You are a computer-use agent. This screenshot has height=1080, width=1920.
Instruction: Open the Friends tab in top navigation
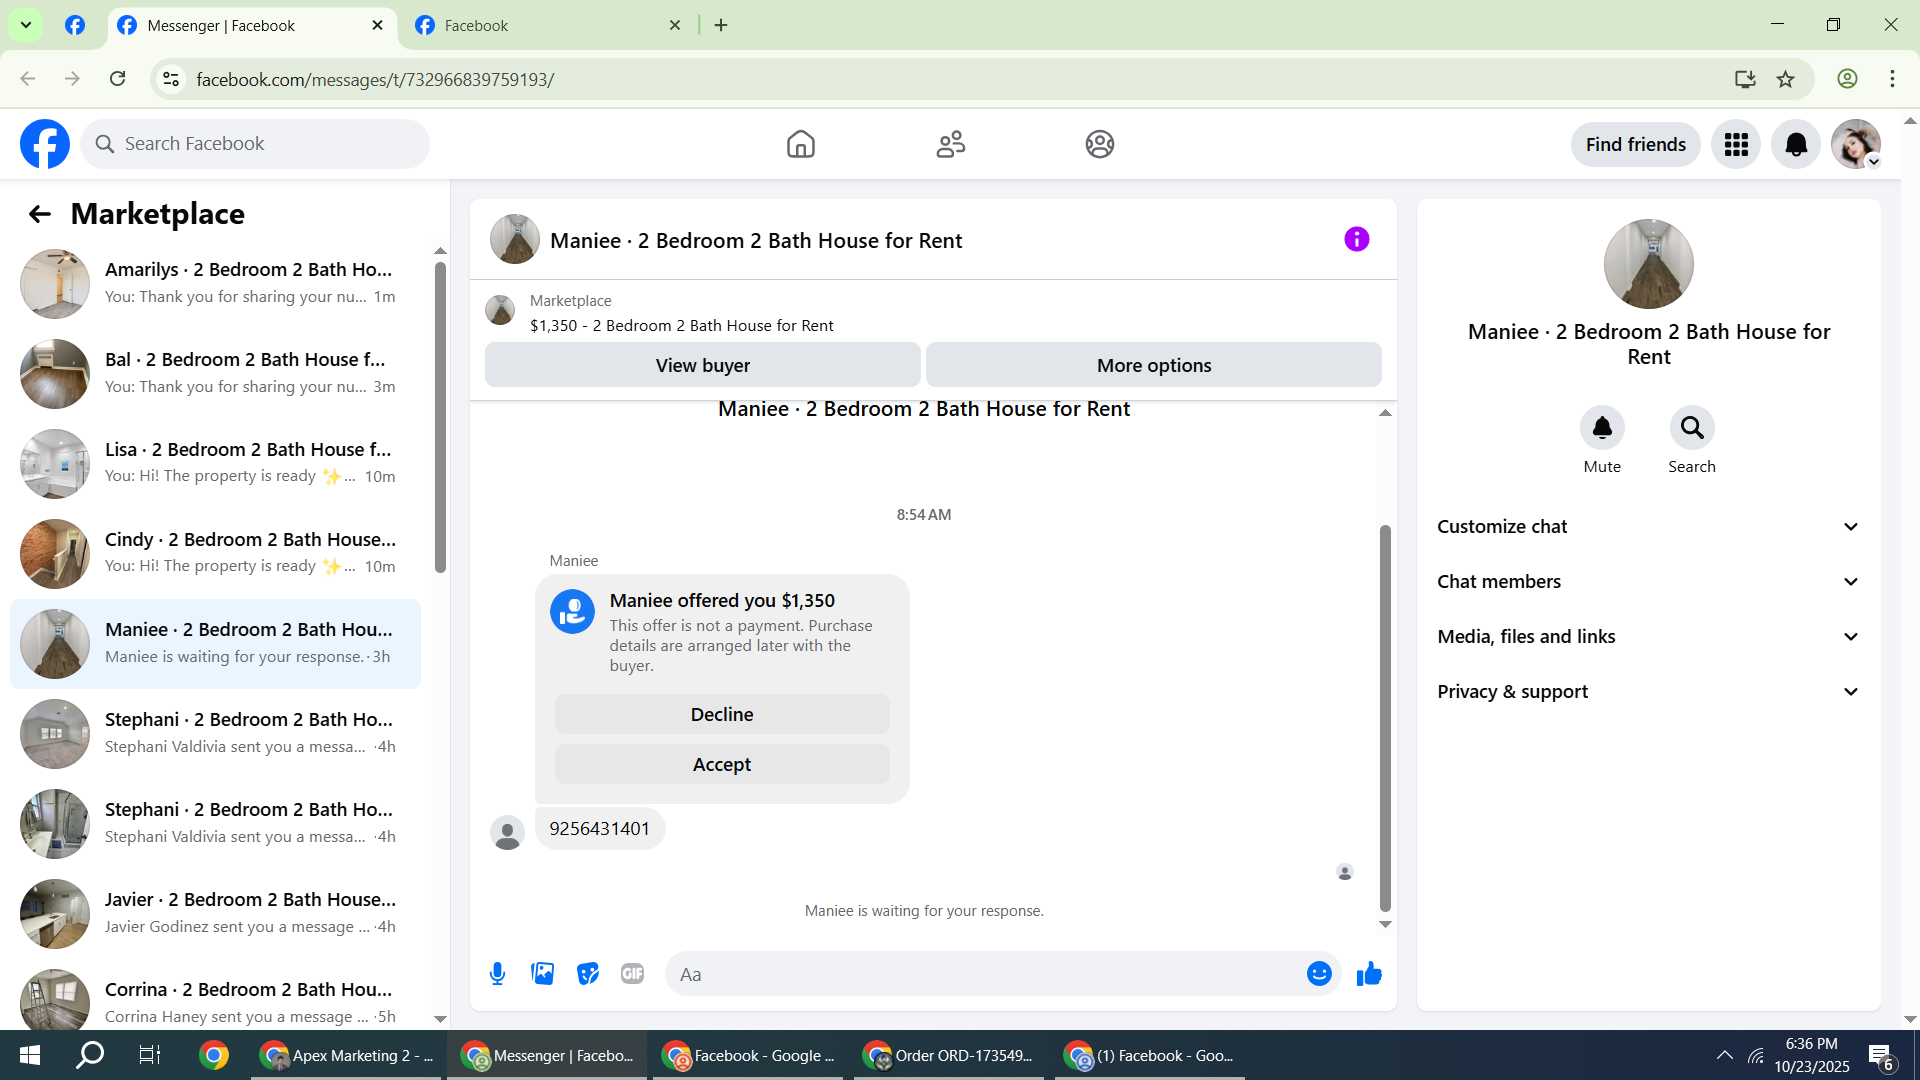click(x=950, y=145)
